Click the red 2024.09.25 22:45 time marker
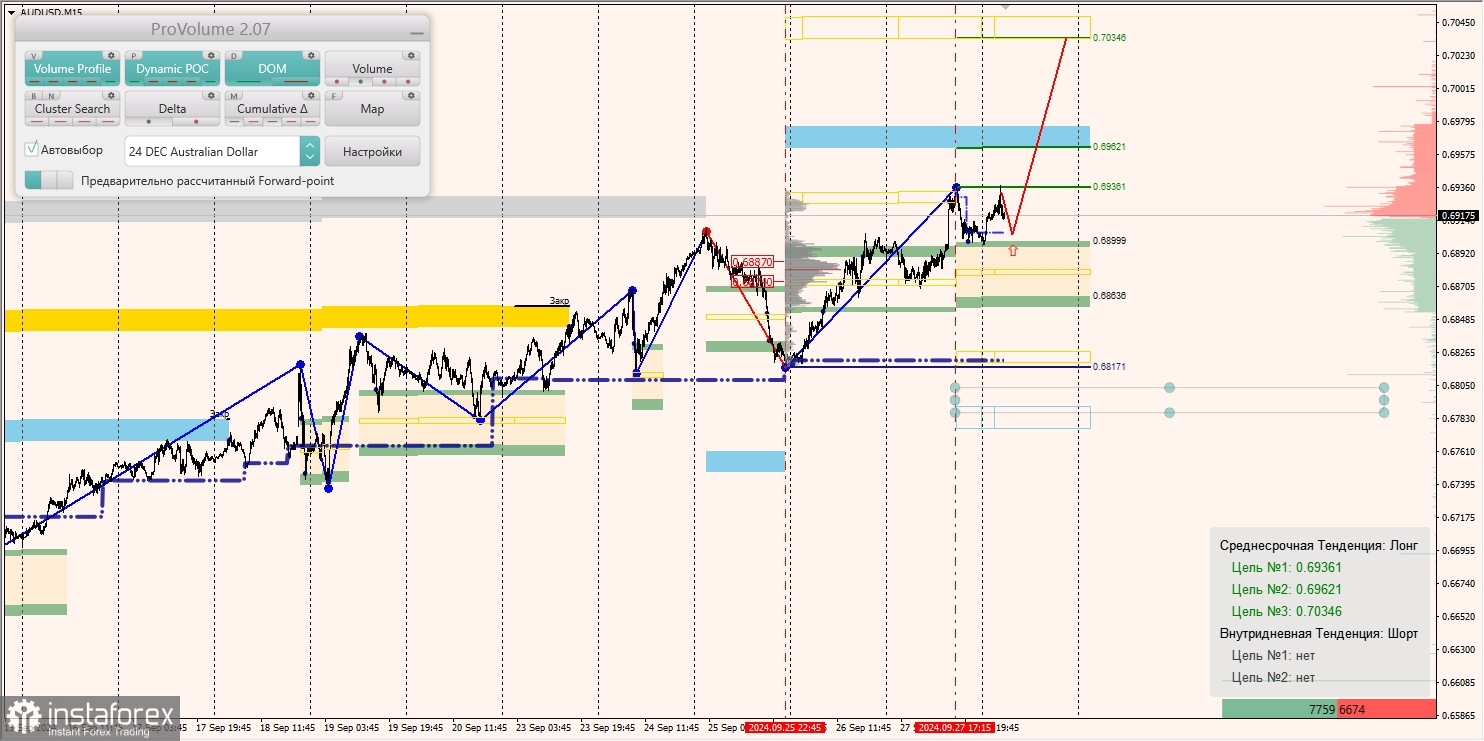Image resolution: width=1484 pixels, height=741 pixels. pos(786,728)
